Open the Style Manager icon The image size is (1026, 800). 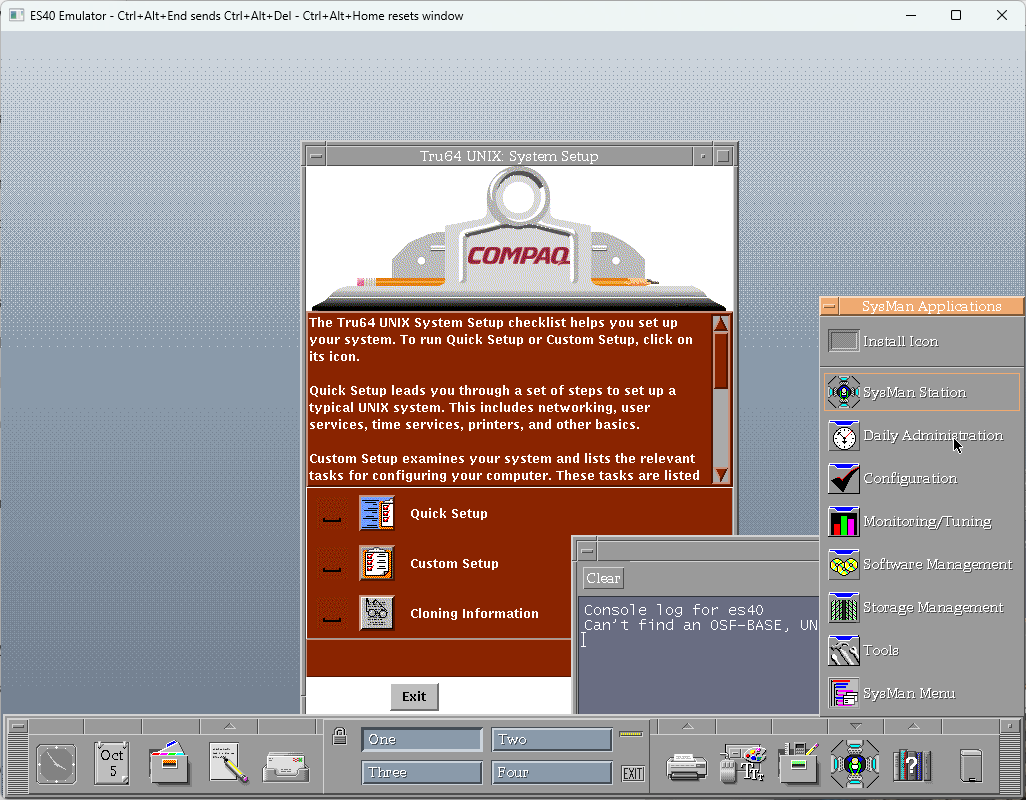coord(743,763)
